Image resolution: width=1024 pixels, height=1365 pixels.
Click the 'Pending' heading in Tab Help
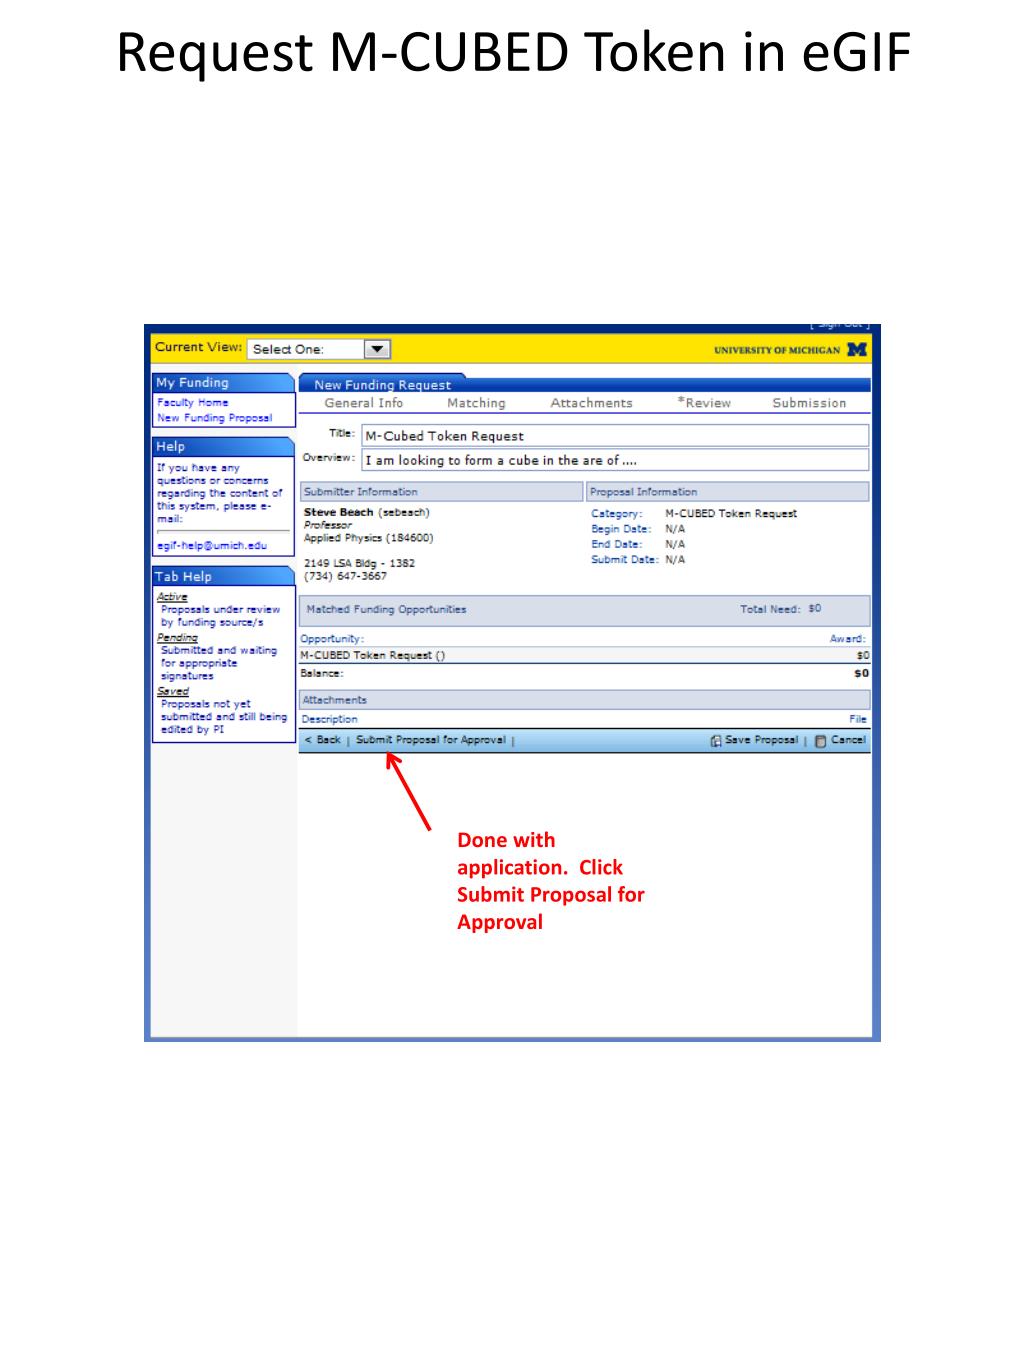coord(177,637)
